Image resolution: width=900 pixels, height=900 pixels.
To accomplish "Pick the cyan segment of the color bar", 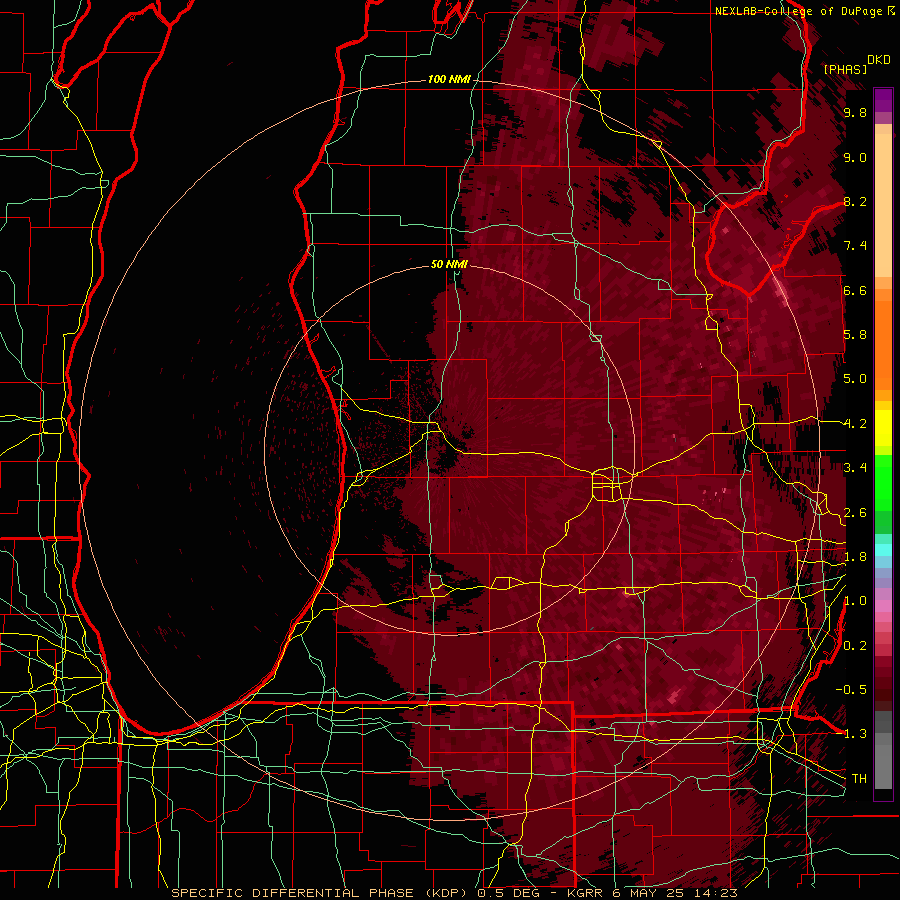I will [x=883, y=549].
